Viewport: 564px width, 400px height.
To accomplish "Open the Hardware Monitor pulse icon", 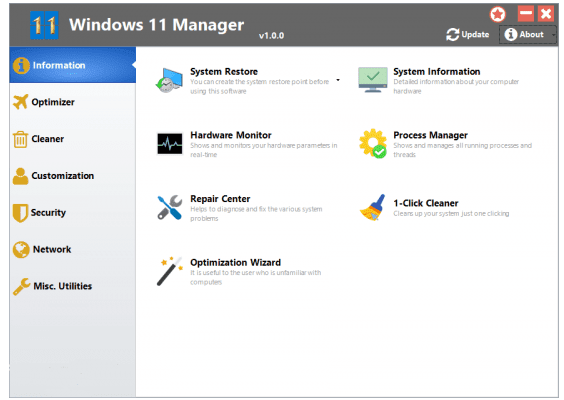I will (169, 144).
